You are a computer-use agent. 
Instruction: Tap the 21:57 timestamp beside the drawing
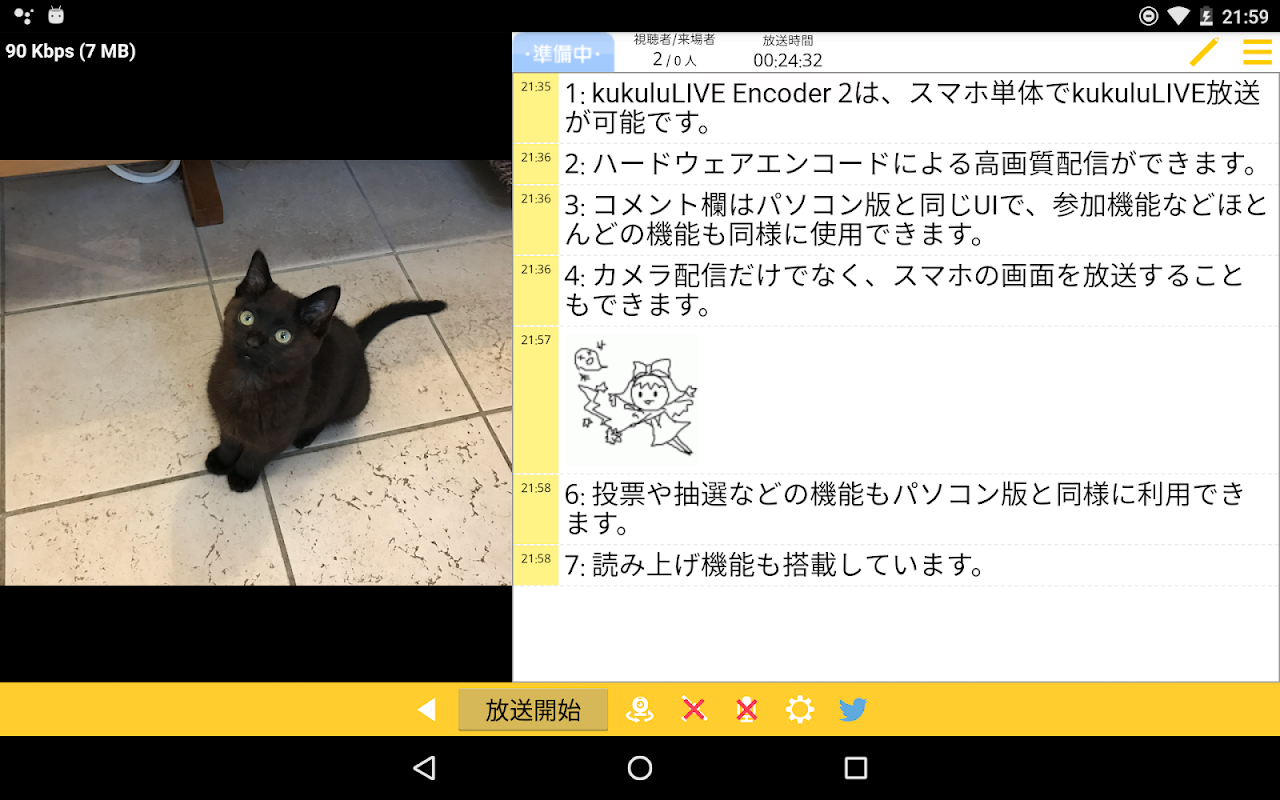[536, 340]
